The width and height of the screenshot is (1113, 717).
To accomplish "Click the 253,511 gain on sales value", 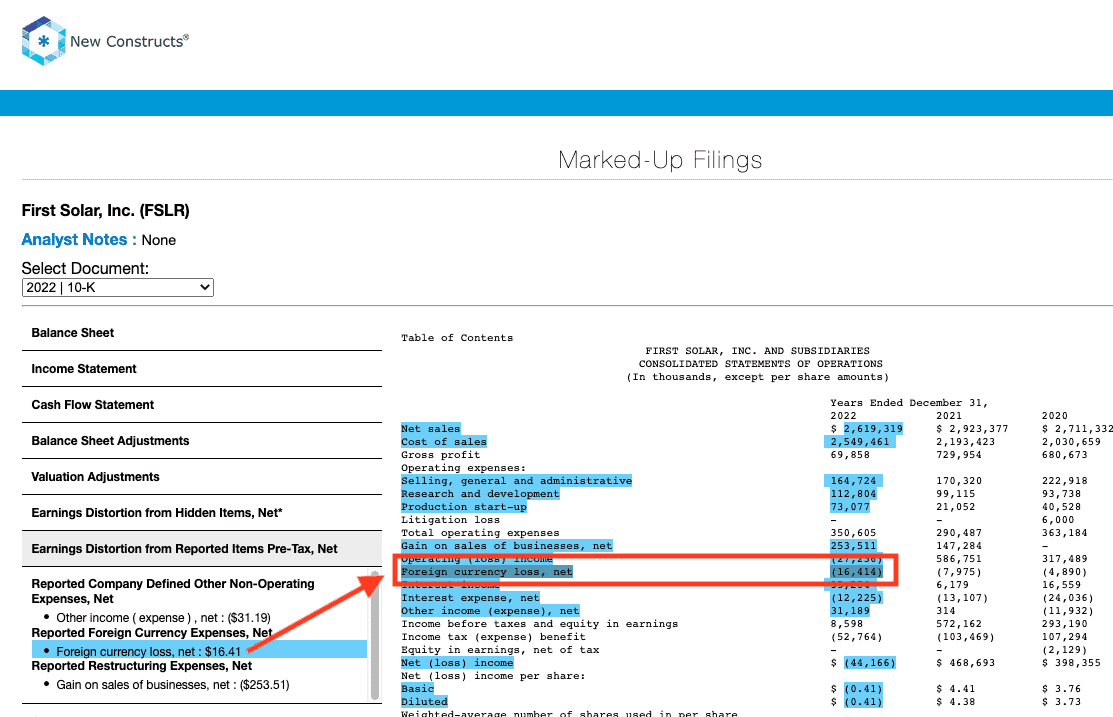I will [x=853, y=546].
